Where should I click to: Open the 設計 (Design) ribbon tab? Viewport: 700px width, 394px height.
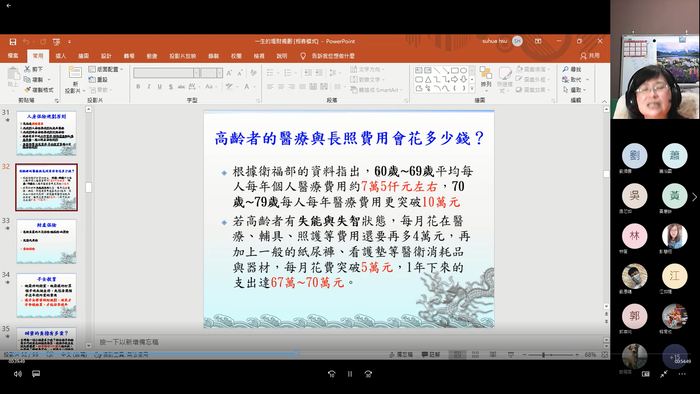[106, 56]
